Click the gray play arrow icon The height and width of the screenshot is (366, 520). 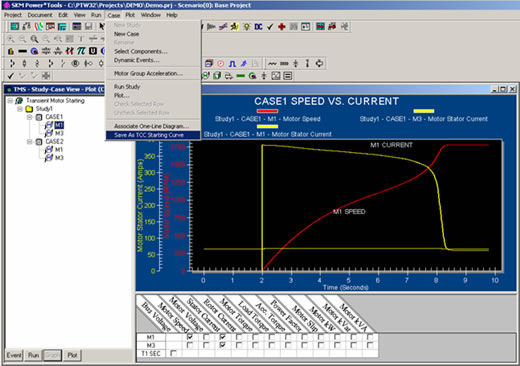tap(211, 26)
